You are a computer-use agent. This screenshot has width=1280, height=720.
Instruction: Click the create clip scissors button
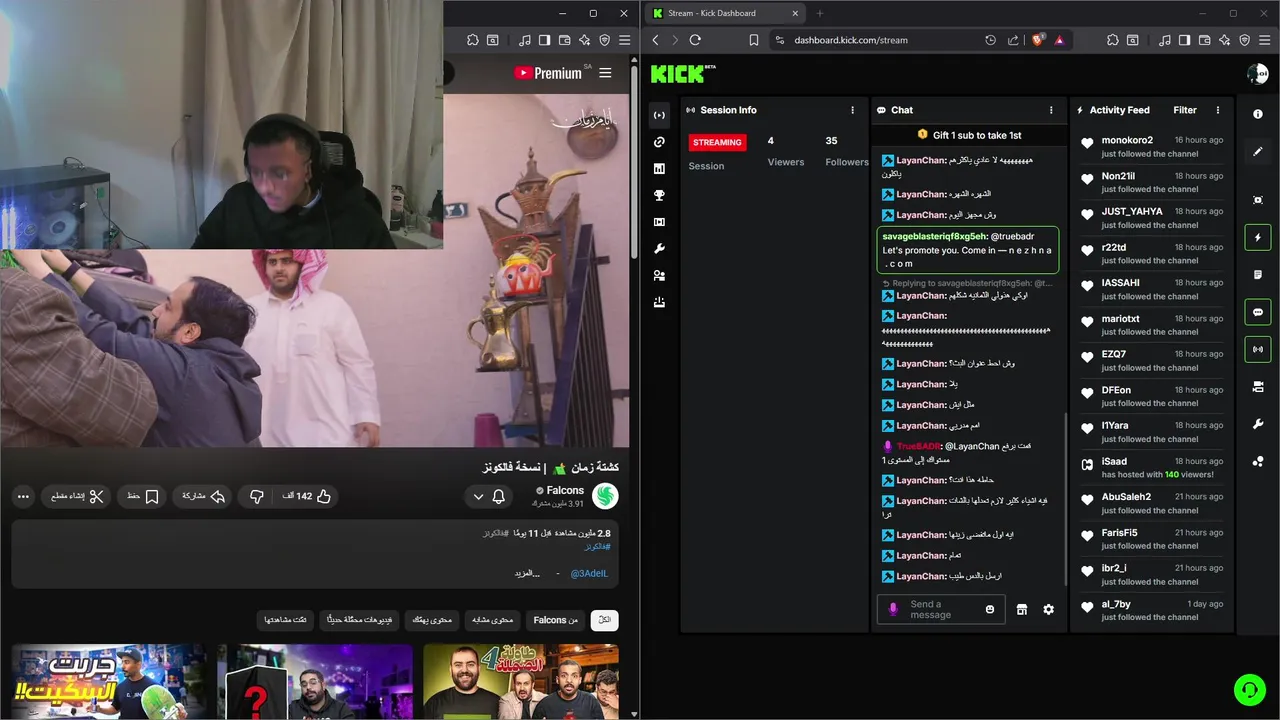(78, 496)
